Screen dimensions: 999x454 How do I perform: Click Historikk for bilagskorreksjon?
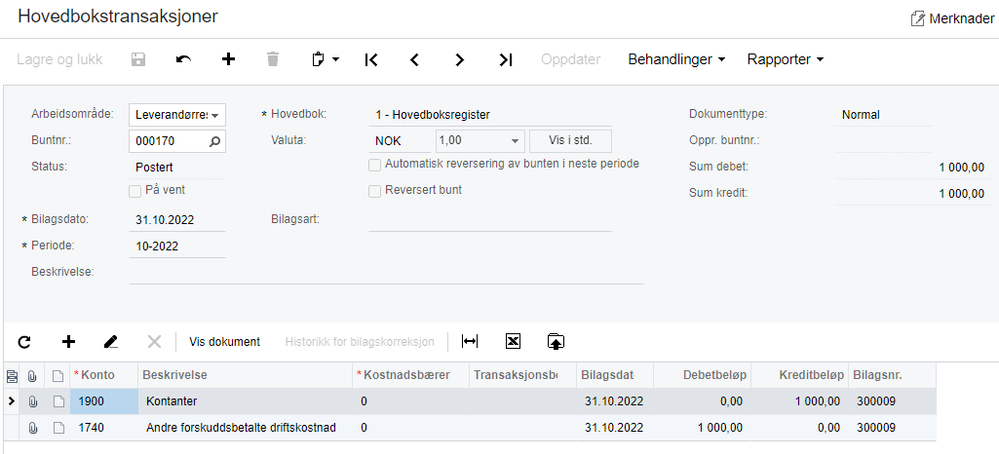pos(360,342)
